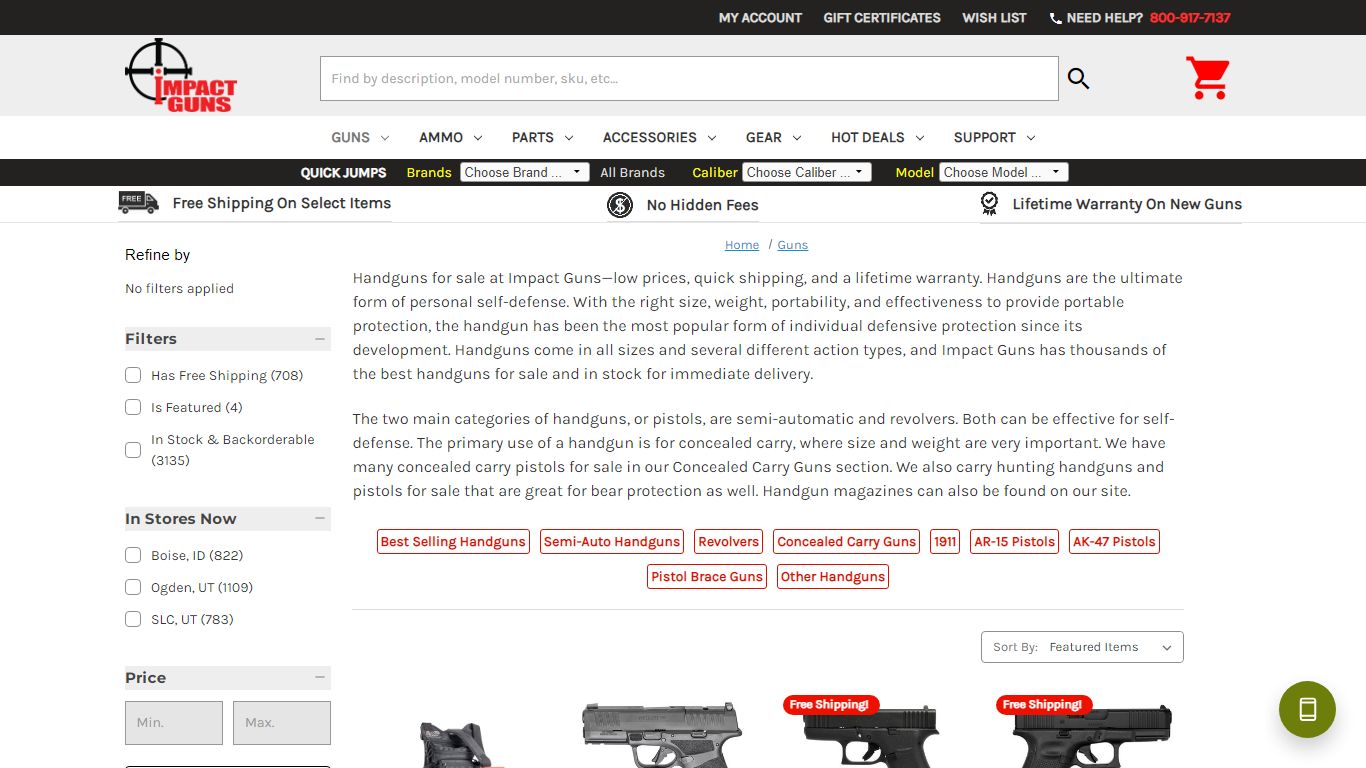Click the Max price field
The image size is (1366, 768).
(282, 723)
